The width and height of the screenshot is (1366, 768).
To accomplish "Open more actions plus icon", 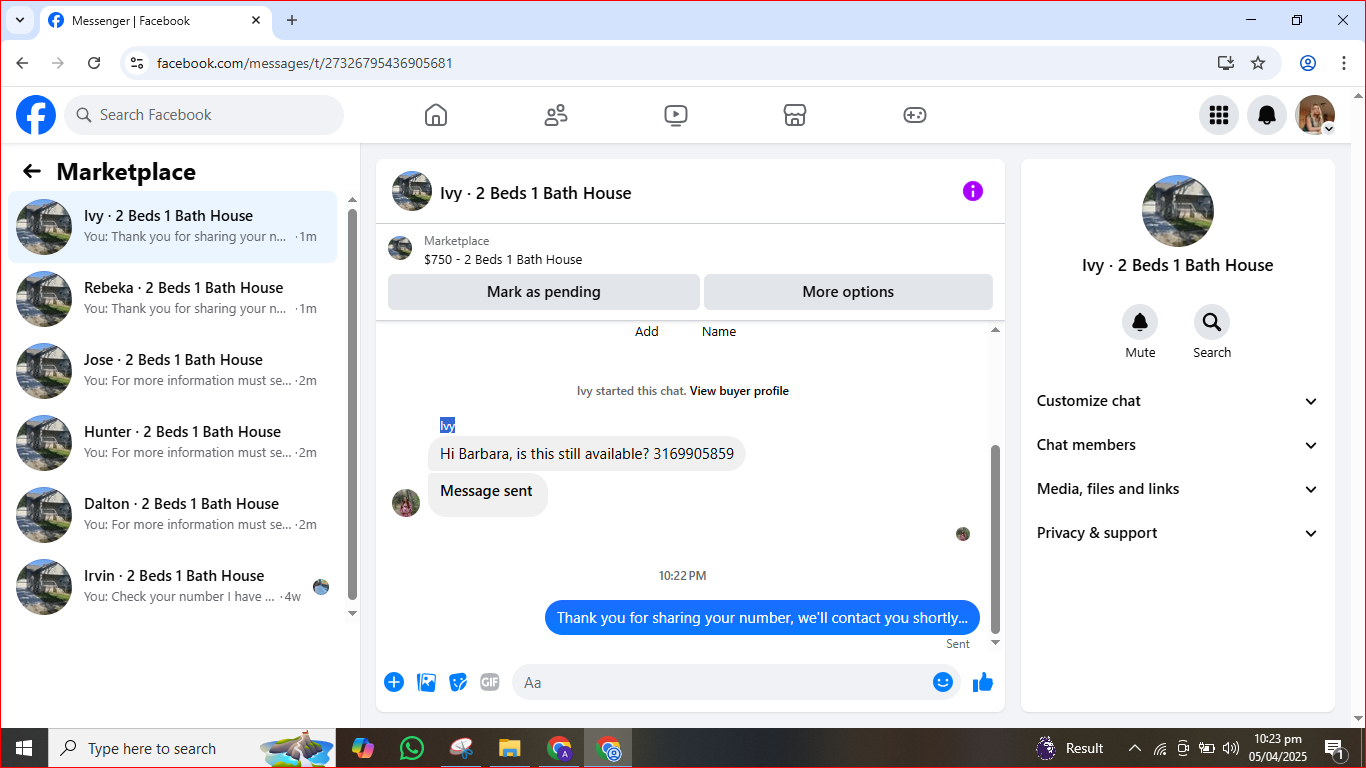I will click(x=394, y=682).
